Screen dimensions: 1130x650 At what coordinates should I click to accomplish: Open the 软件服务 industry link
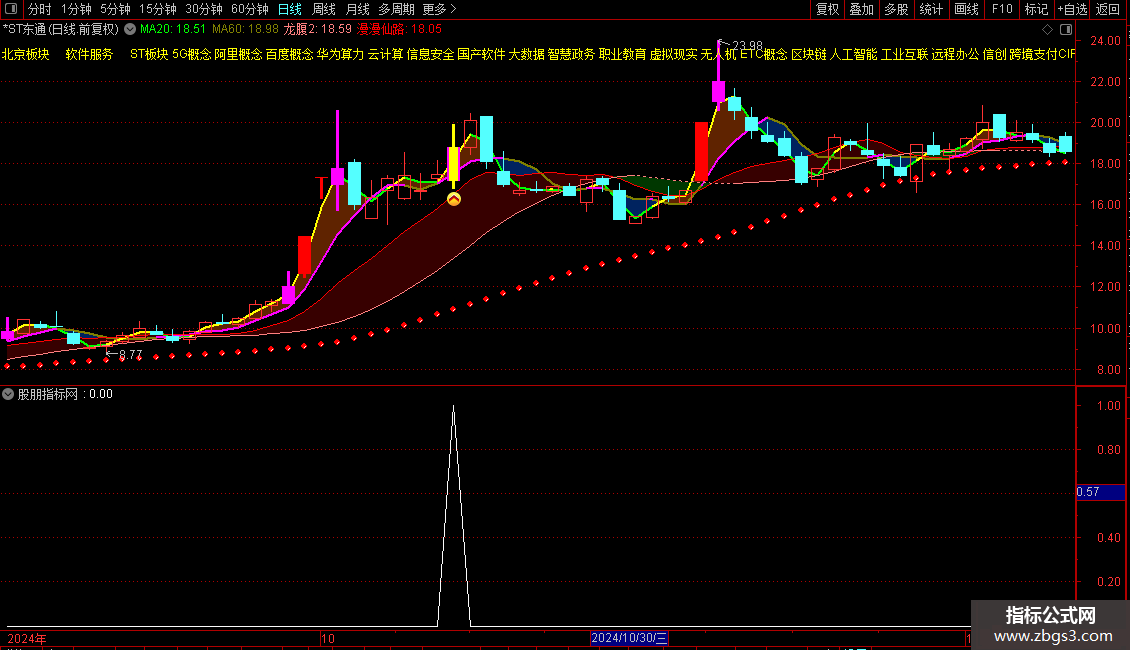[89, 54]
